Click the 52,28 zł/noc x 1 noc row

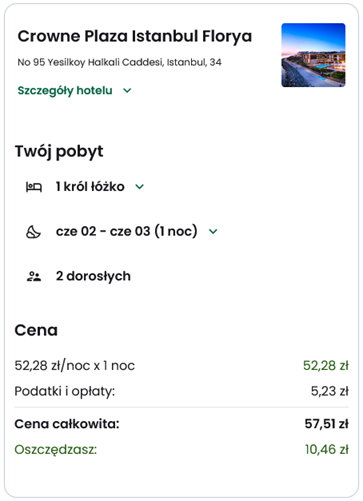point(181,366)
